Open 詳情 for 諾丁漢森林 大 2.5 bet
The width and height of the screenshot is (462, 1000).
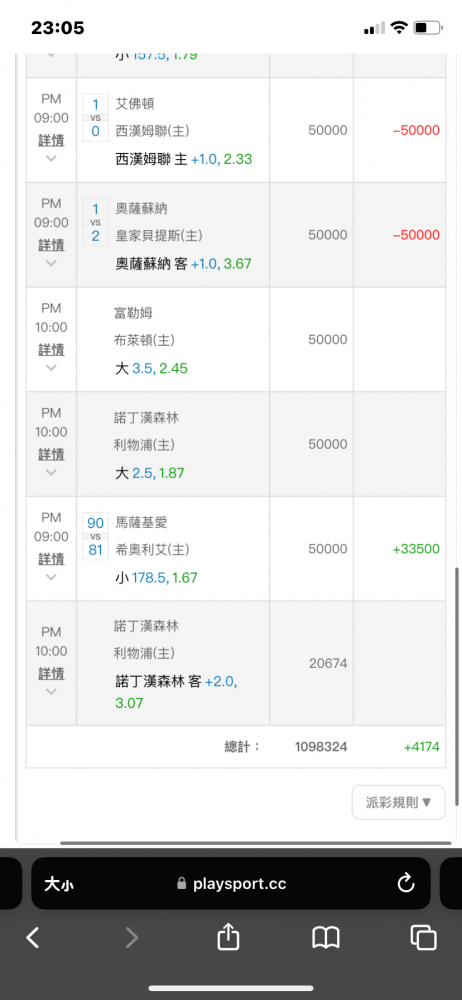tap(51, 453)
